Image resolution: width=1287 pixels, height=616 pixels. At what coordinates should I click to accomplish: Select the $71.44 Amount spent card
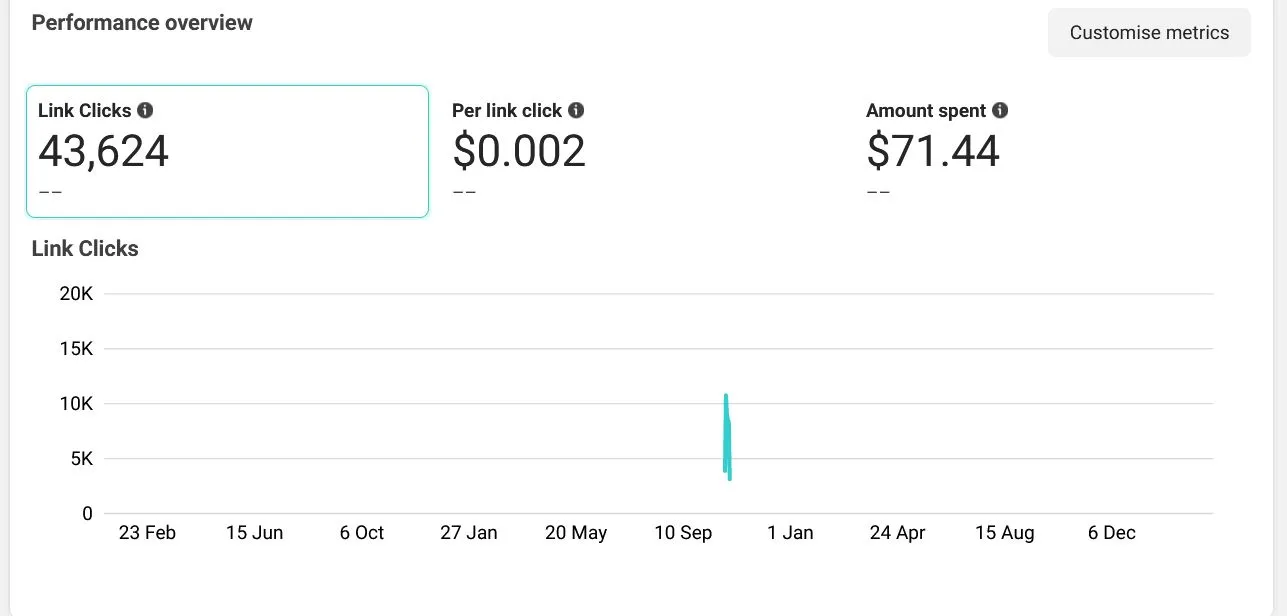[1050, 151]
